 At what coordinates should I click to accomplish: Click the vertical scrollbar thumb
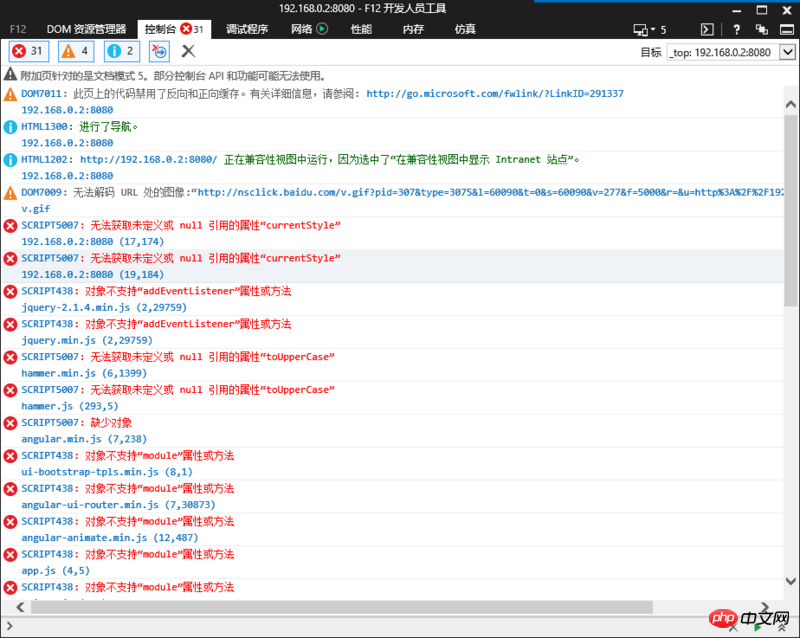(791, 210)
